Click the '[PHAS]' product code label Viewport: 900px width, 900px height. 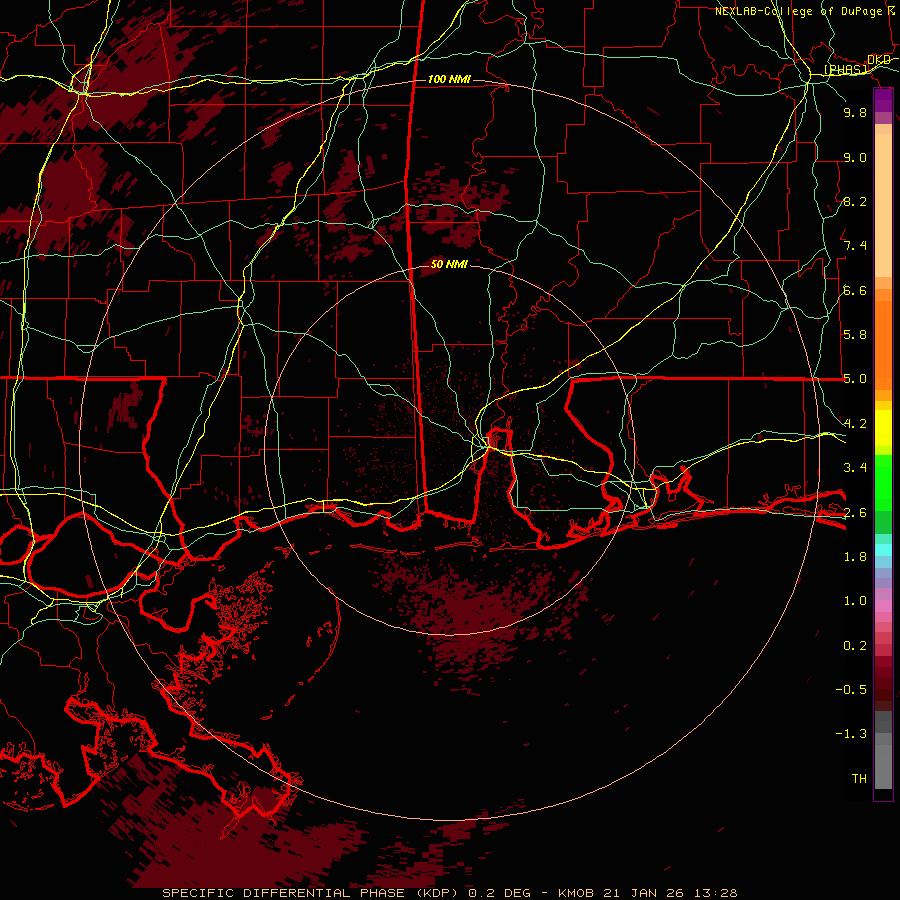pos(845,70)
